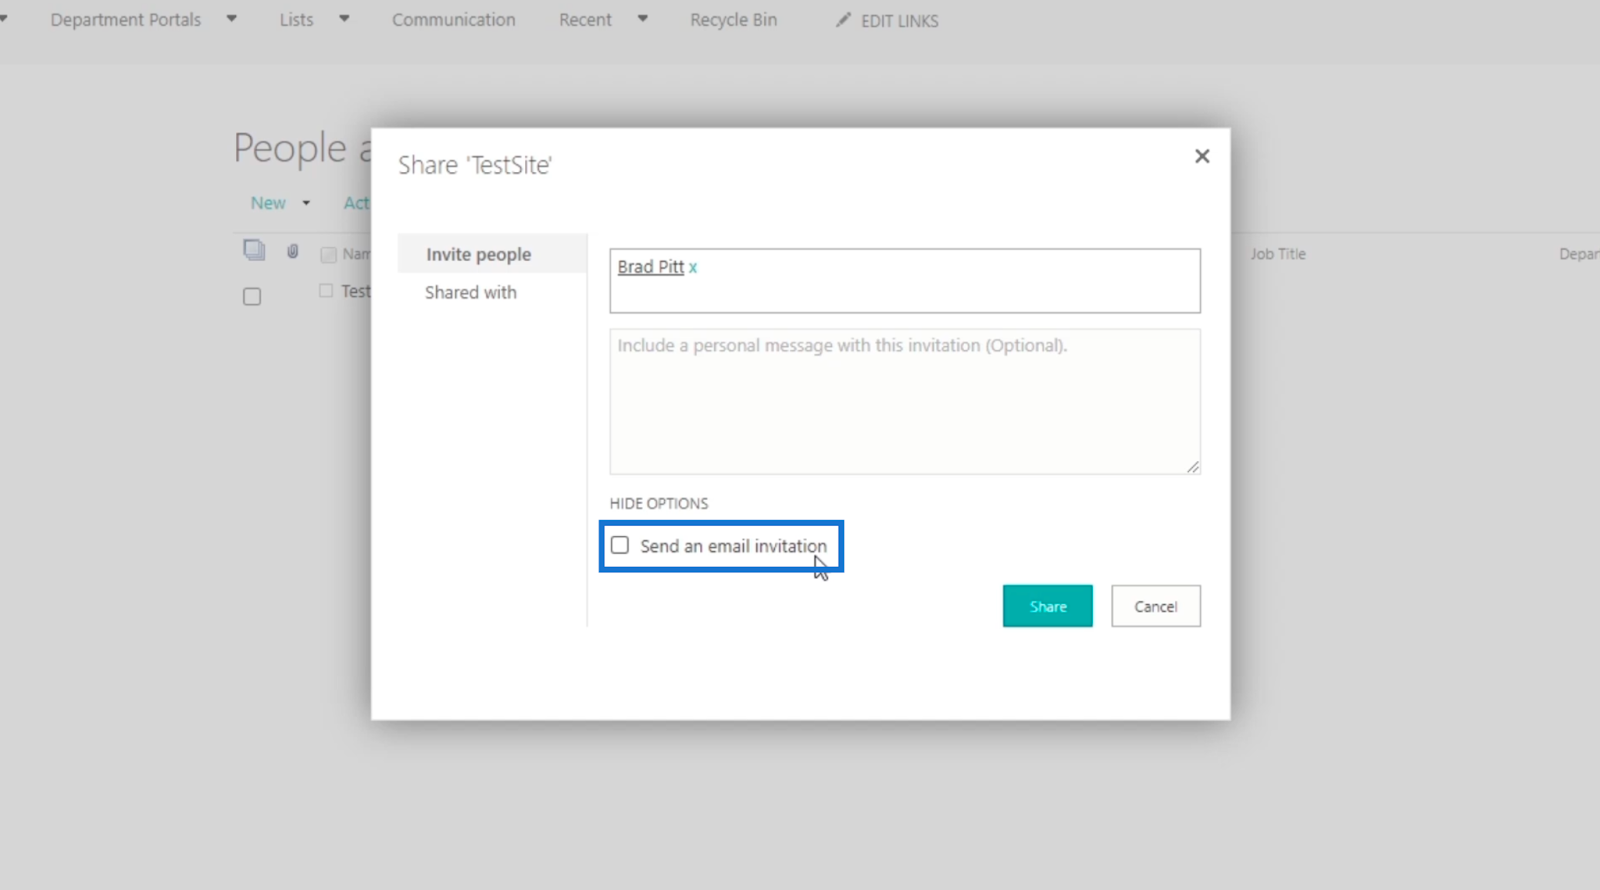The width and height of the screenshot is (1600, 890).
Task: Click the personal message text area
Action: 905,402
